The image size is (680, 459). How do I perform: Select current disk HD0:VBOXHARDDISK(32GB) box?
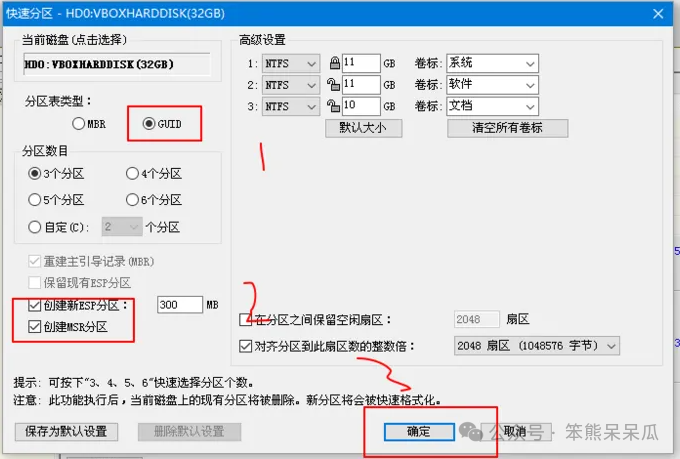pyautogui.click(x=117, y=64)
